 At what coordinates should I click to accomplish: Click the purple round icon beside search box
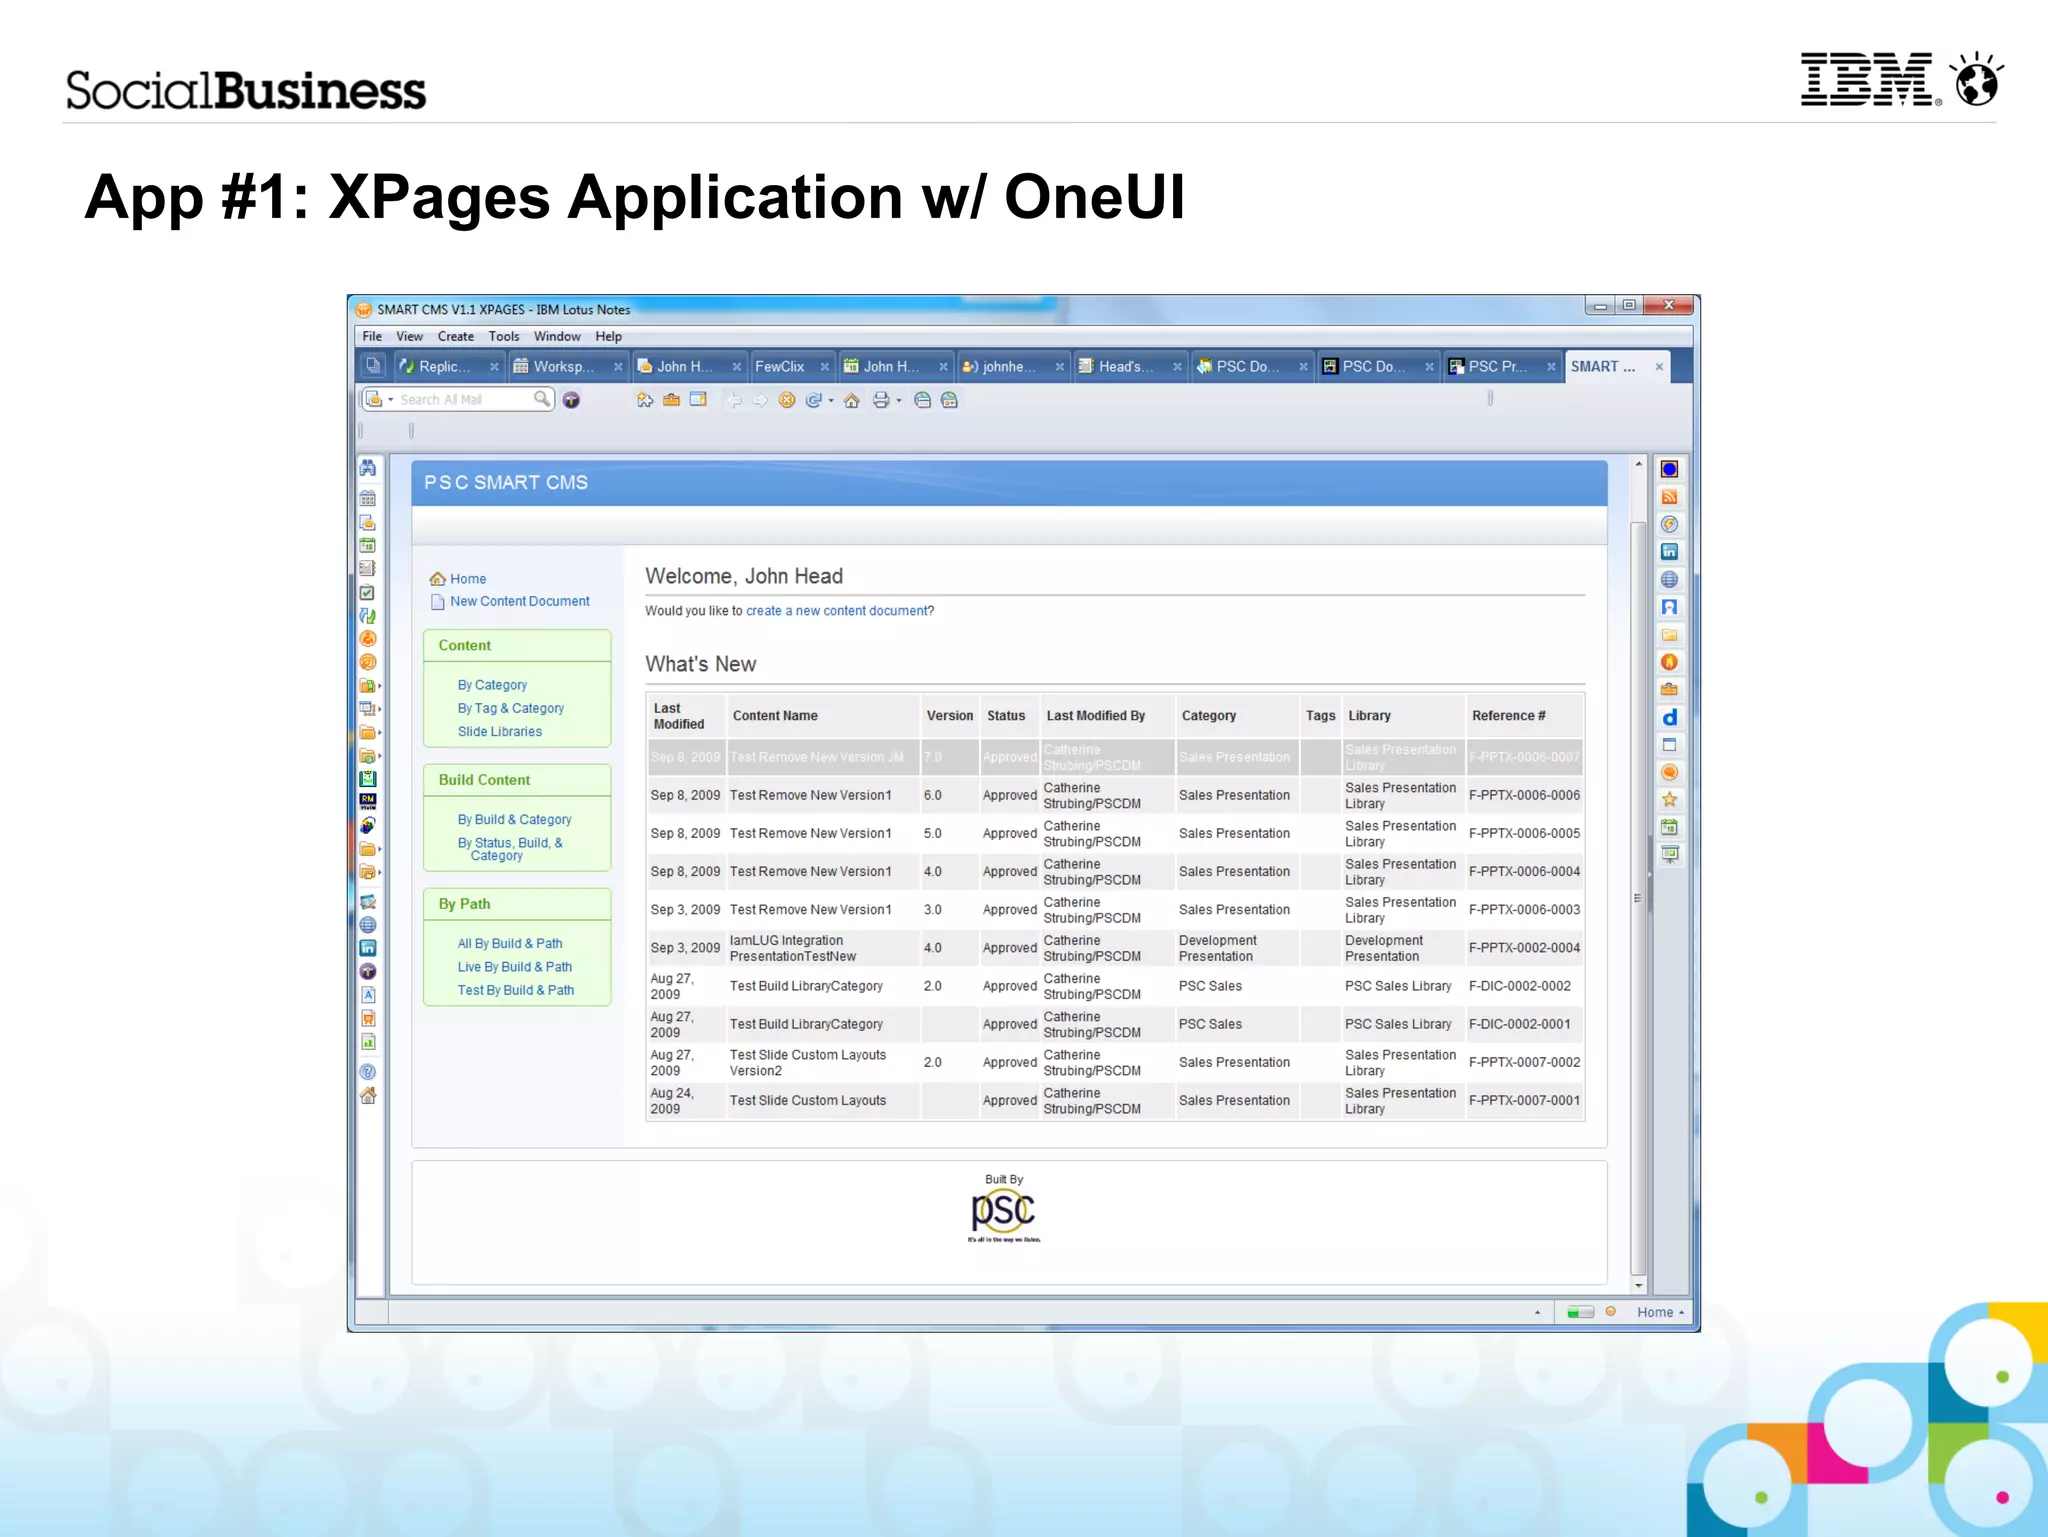pos(571,400)
